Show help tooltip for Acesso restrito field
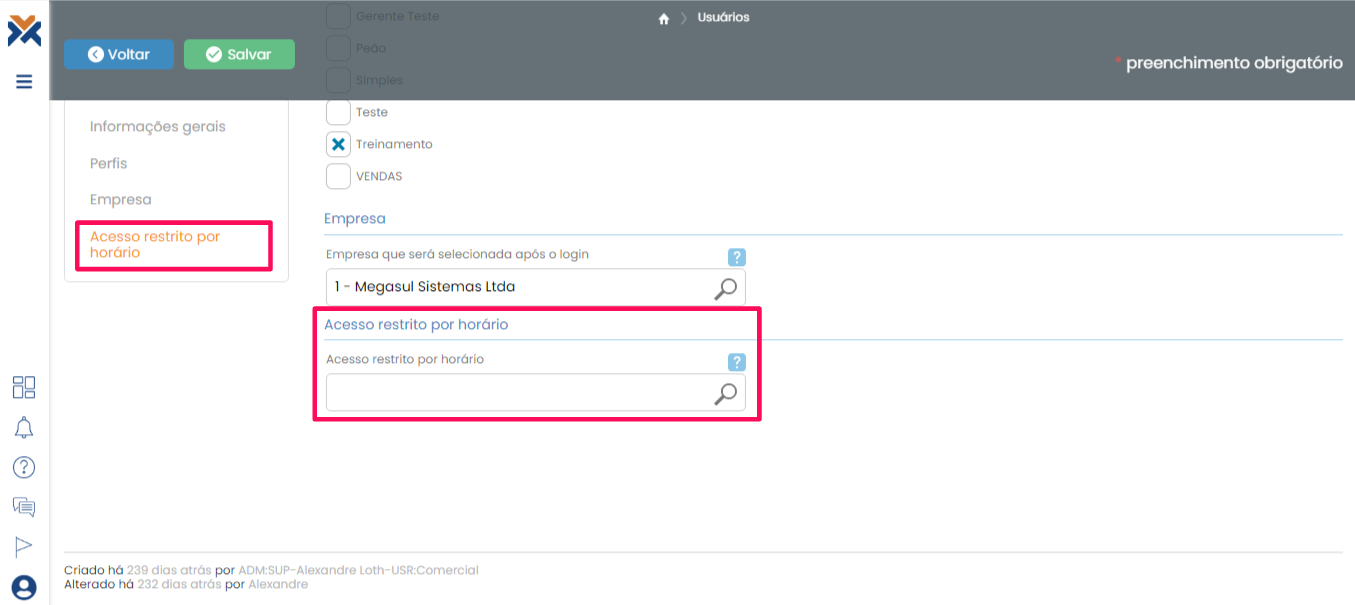1355x605 pixels. 737,362
